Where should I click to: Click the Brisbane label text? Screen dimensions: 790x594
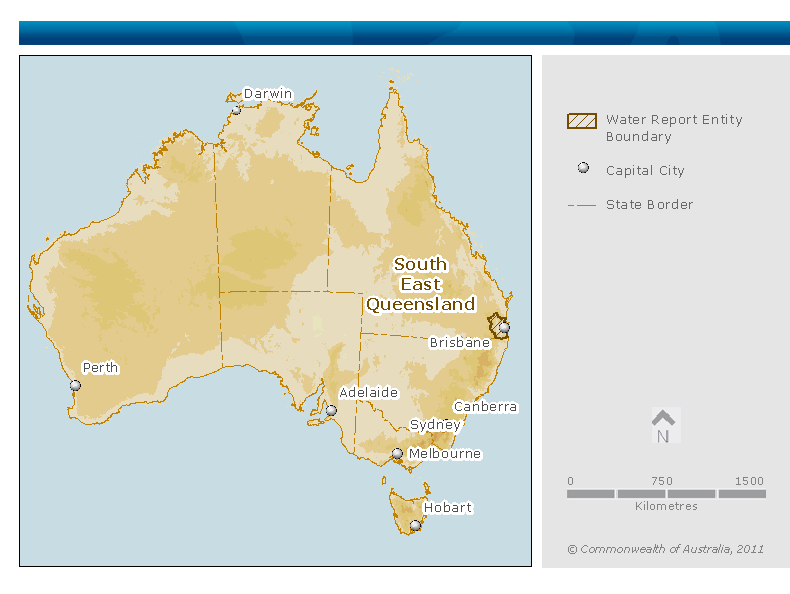click(459, 343)
